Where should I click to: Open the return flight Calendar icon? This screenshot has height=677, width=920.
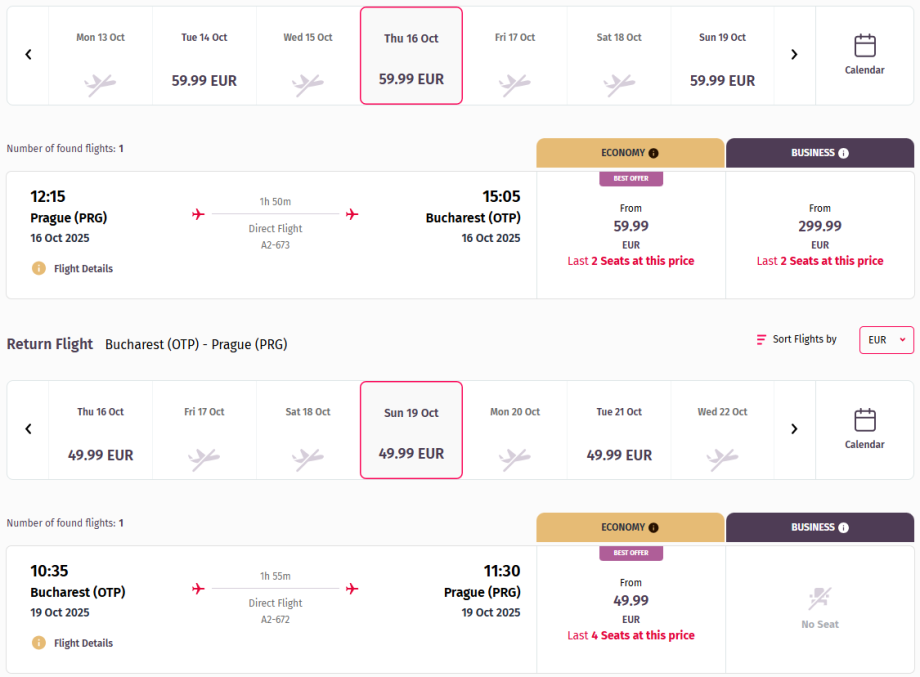(x=865, y=420)
